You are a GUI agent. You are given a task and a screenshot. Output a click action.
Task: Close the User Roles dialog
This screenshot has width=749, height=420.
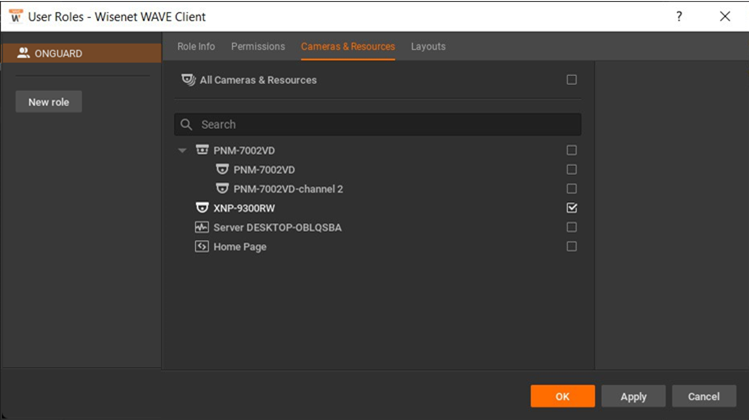(x=725, y=16)
